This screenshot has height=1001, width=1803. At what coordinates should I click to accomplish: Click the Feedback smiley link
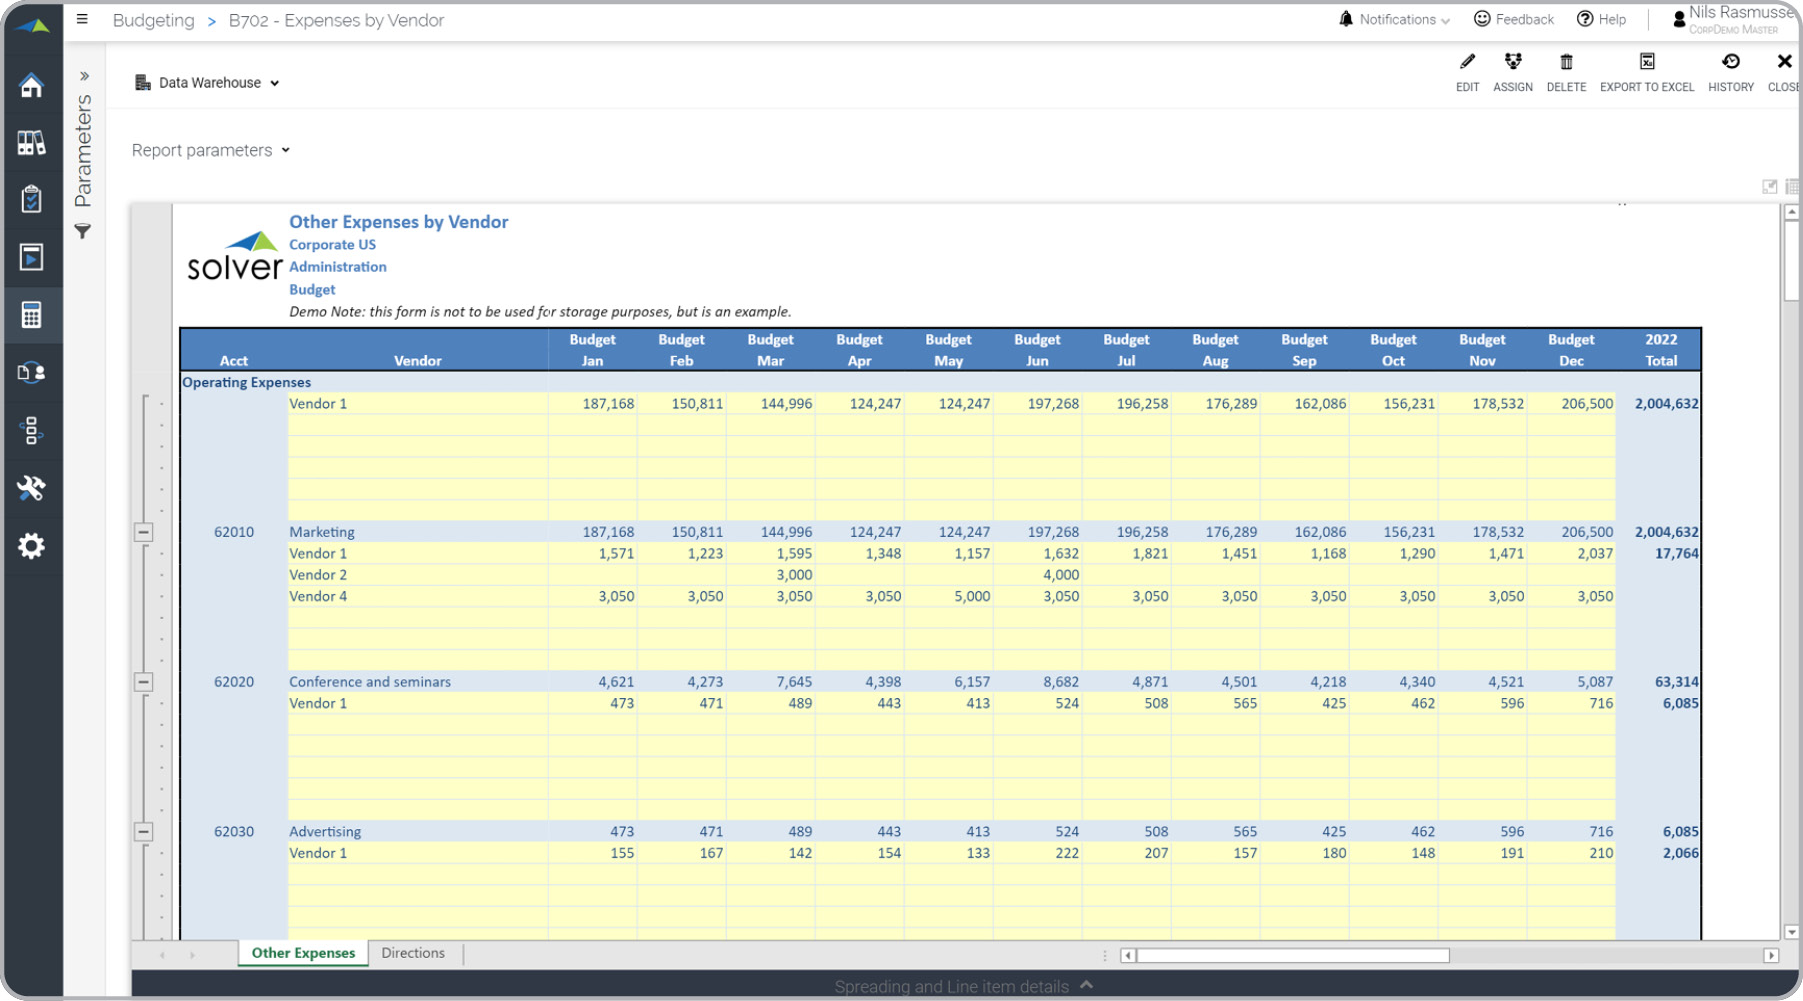point(1514,19)
